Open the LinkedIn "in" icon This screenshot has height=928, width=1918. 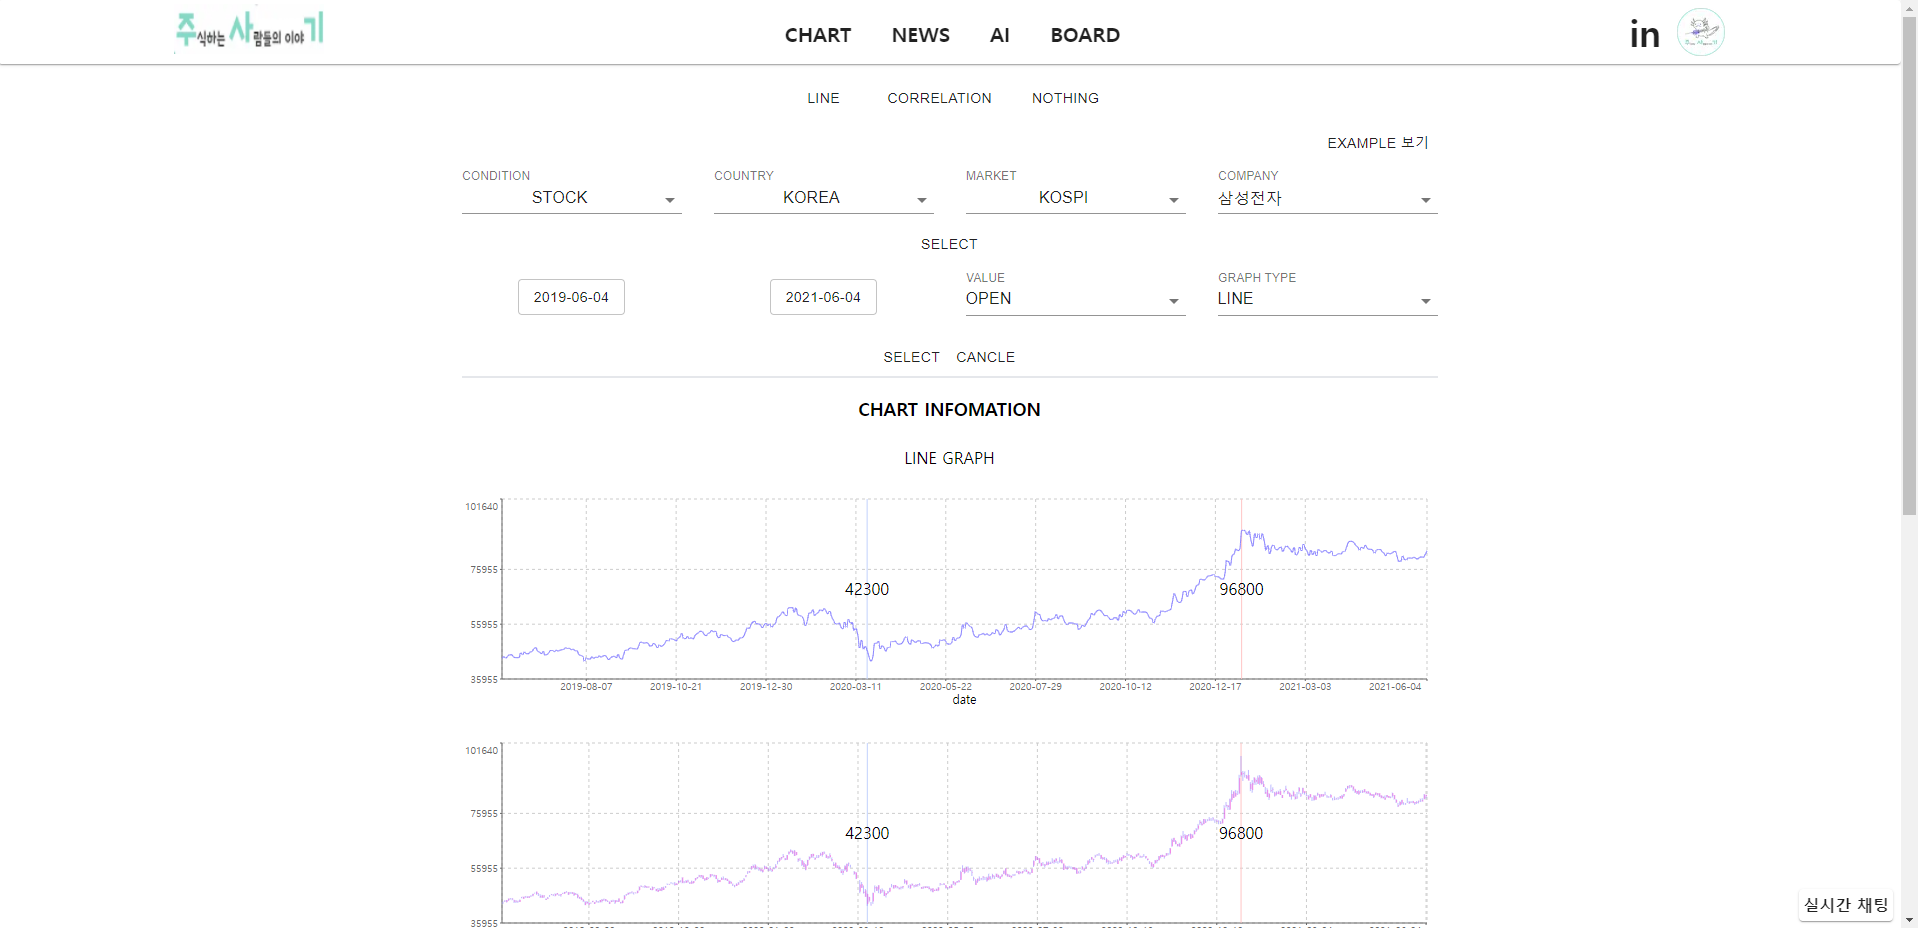1643,33
